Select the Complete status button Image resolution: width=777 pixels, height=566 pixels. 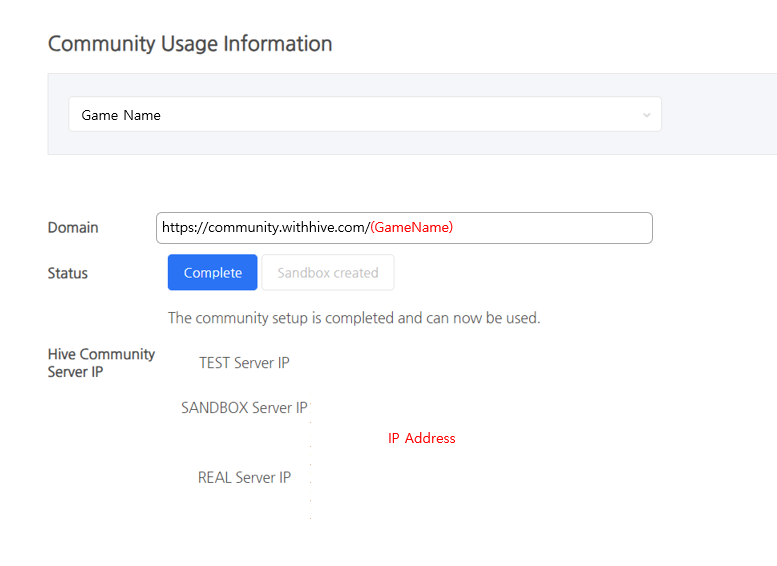click(x=213, y=272)
